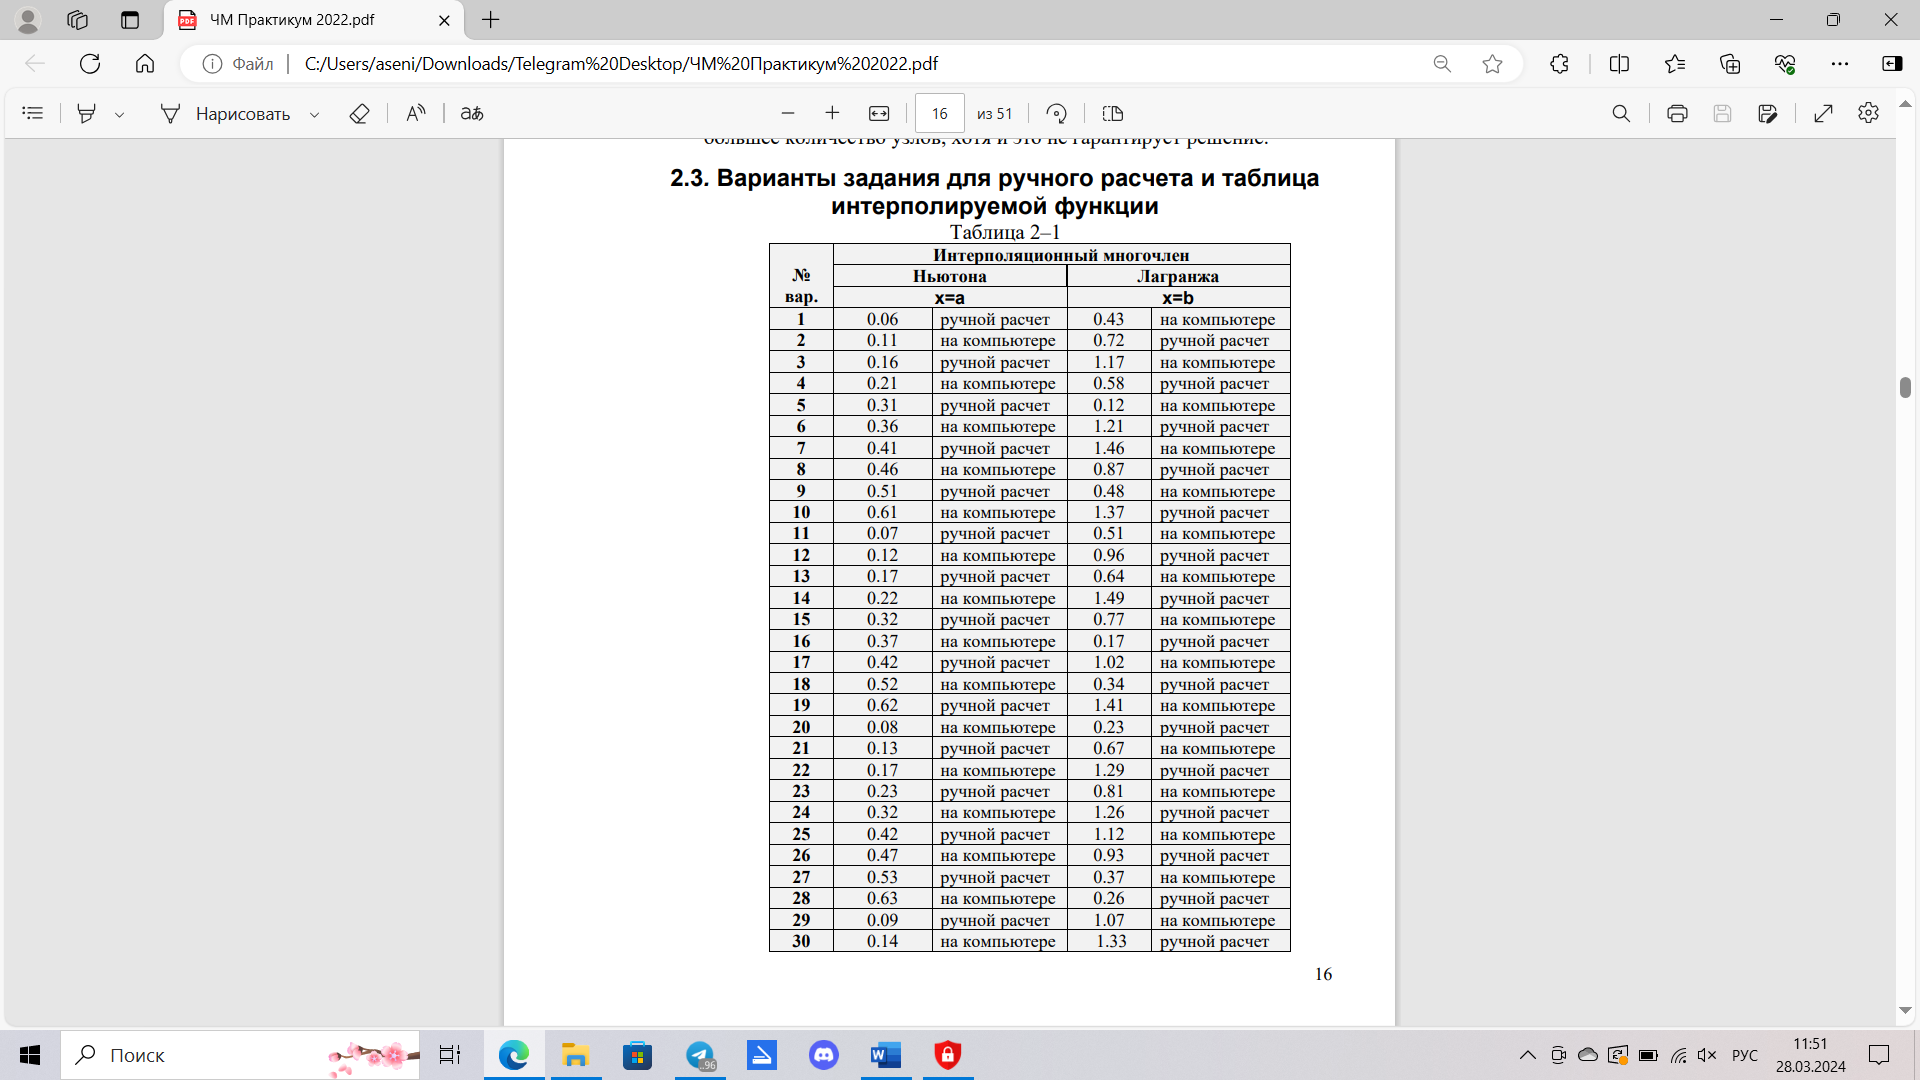Activate the Нарисовать draw tool
This screenshot has width=1920, height=1080.
225,113
